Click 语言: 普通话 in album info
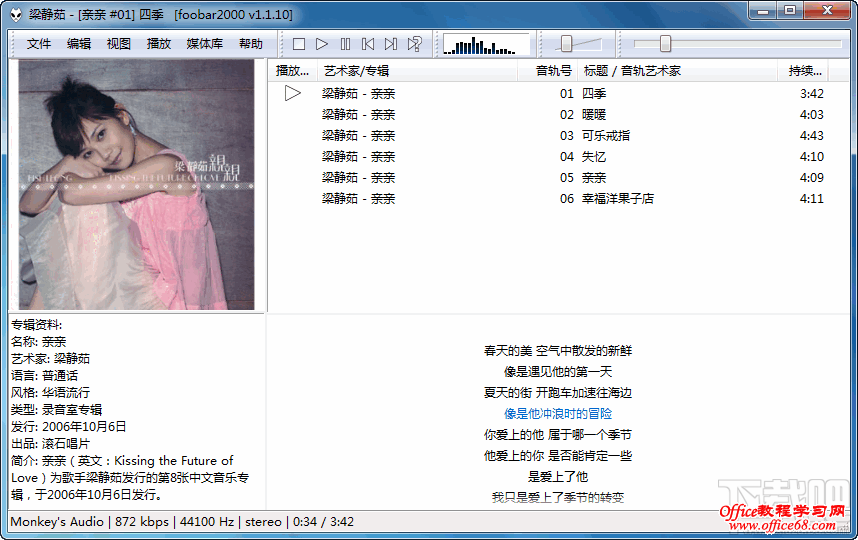The image size is (858, 540). (x=44, y=376)
